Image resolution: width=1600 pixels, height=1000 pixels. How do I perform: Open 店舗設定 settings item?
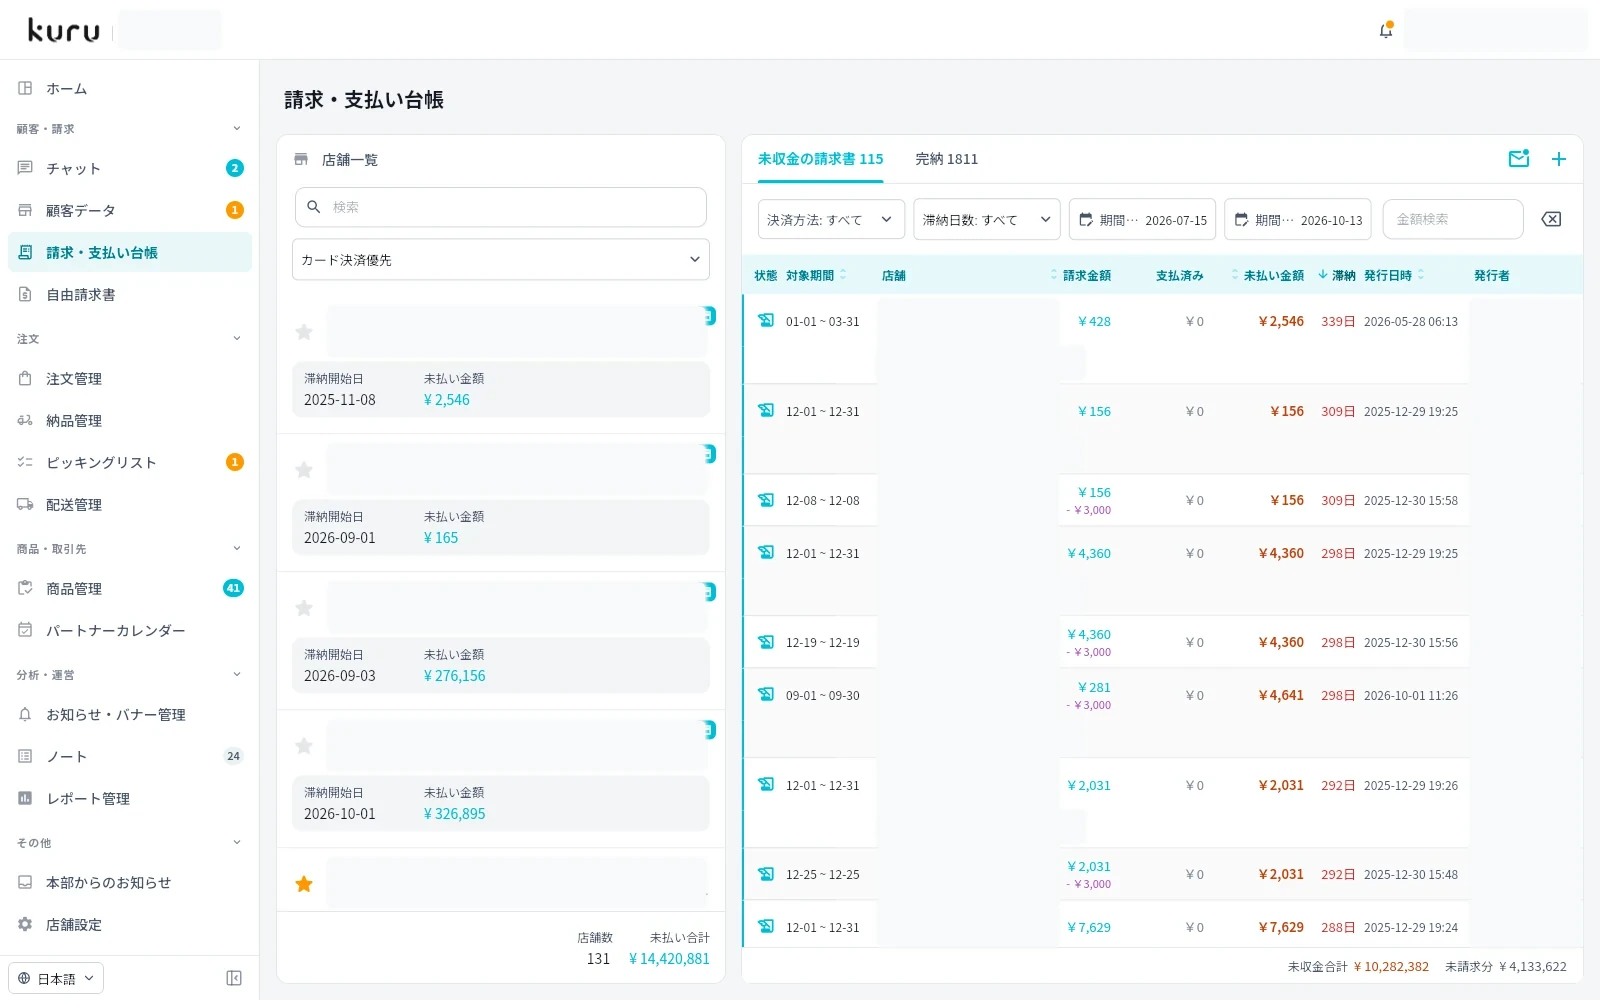click(130, 924)
